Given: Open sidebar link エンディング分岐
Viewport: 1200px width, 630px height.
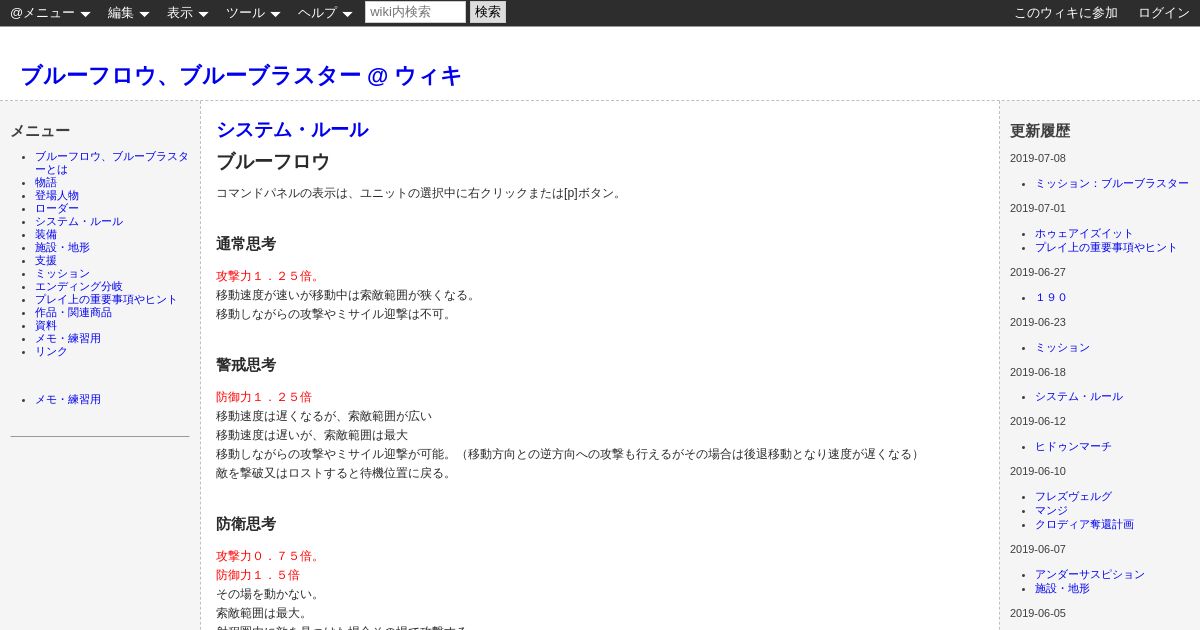Looking at the screenshot, I should [79, 287].
